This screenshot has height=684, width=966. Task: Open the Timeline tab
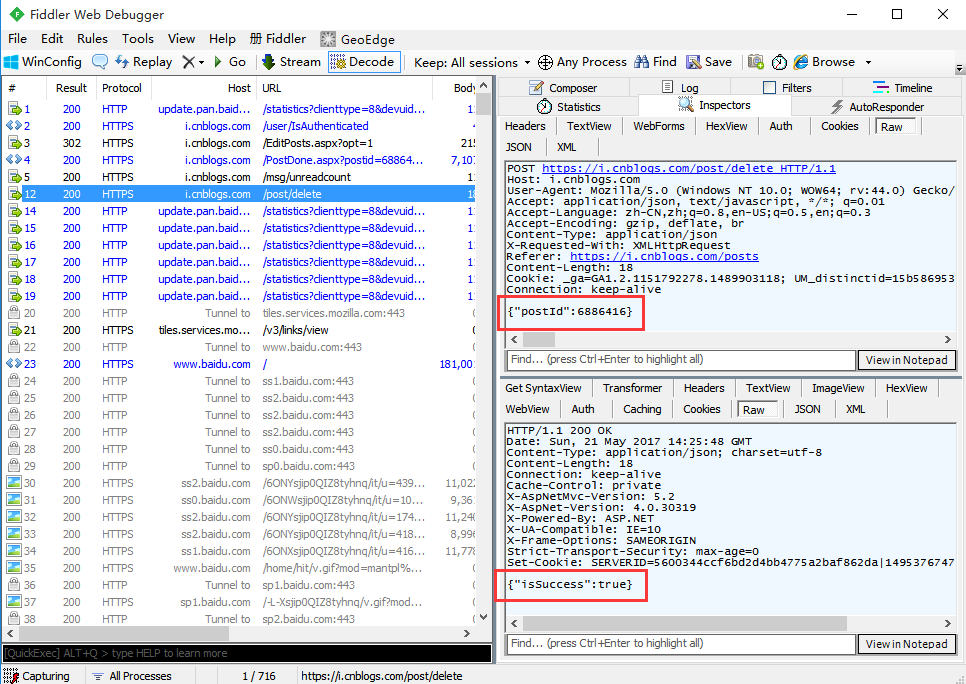point(902,88)
